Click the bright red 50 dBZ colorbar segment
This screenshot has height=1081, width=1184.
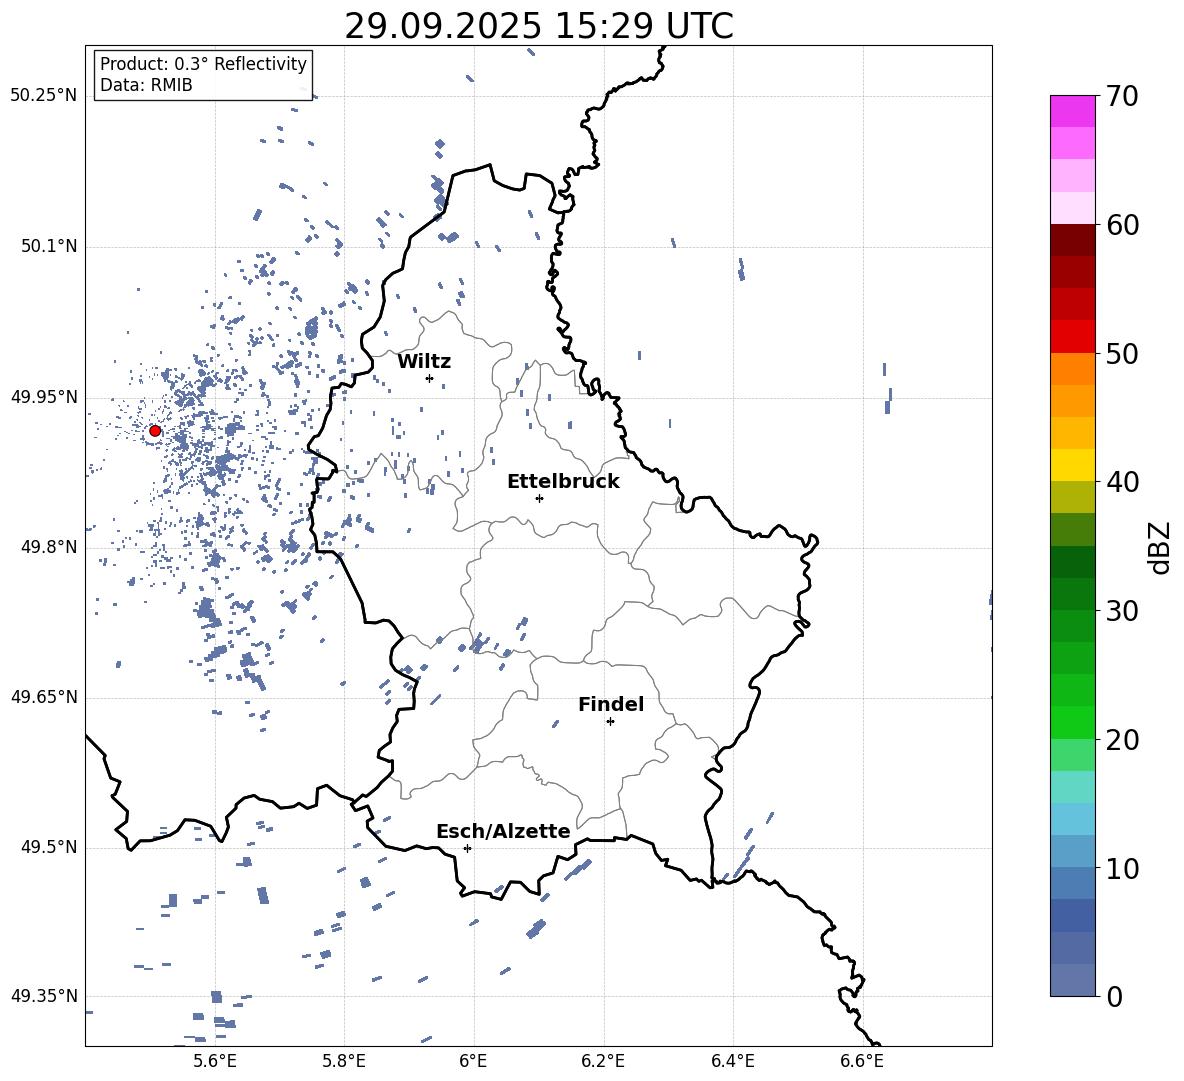pos(1072,337)
